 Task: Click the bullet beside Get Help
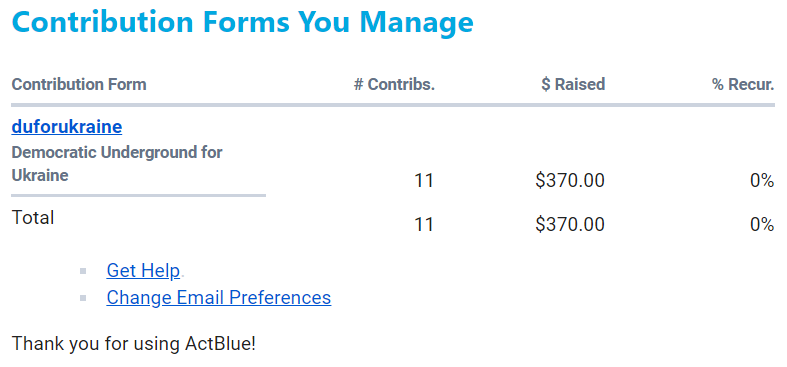[x=83, y=272]
